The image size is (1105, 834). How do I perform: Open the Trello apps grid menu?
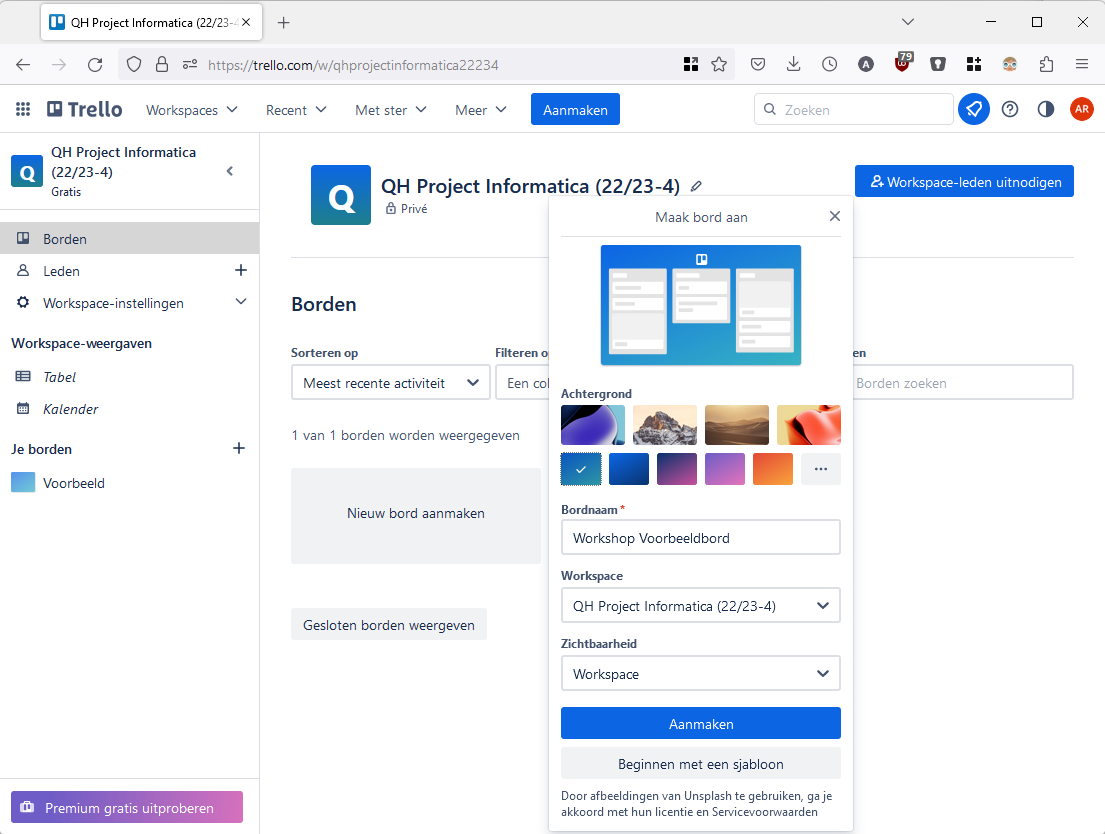23,110
